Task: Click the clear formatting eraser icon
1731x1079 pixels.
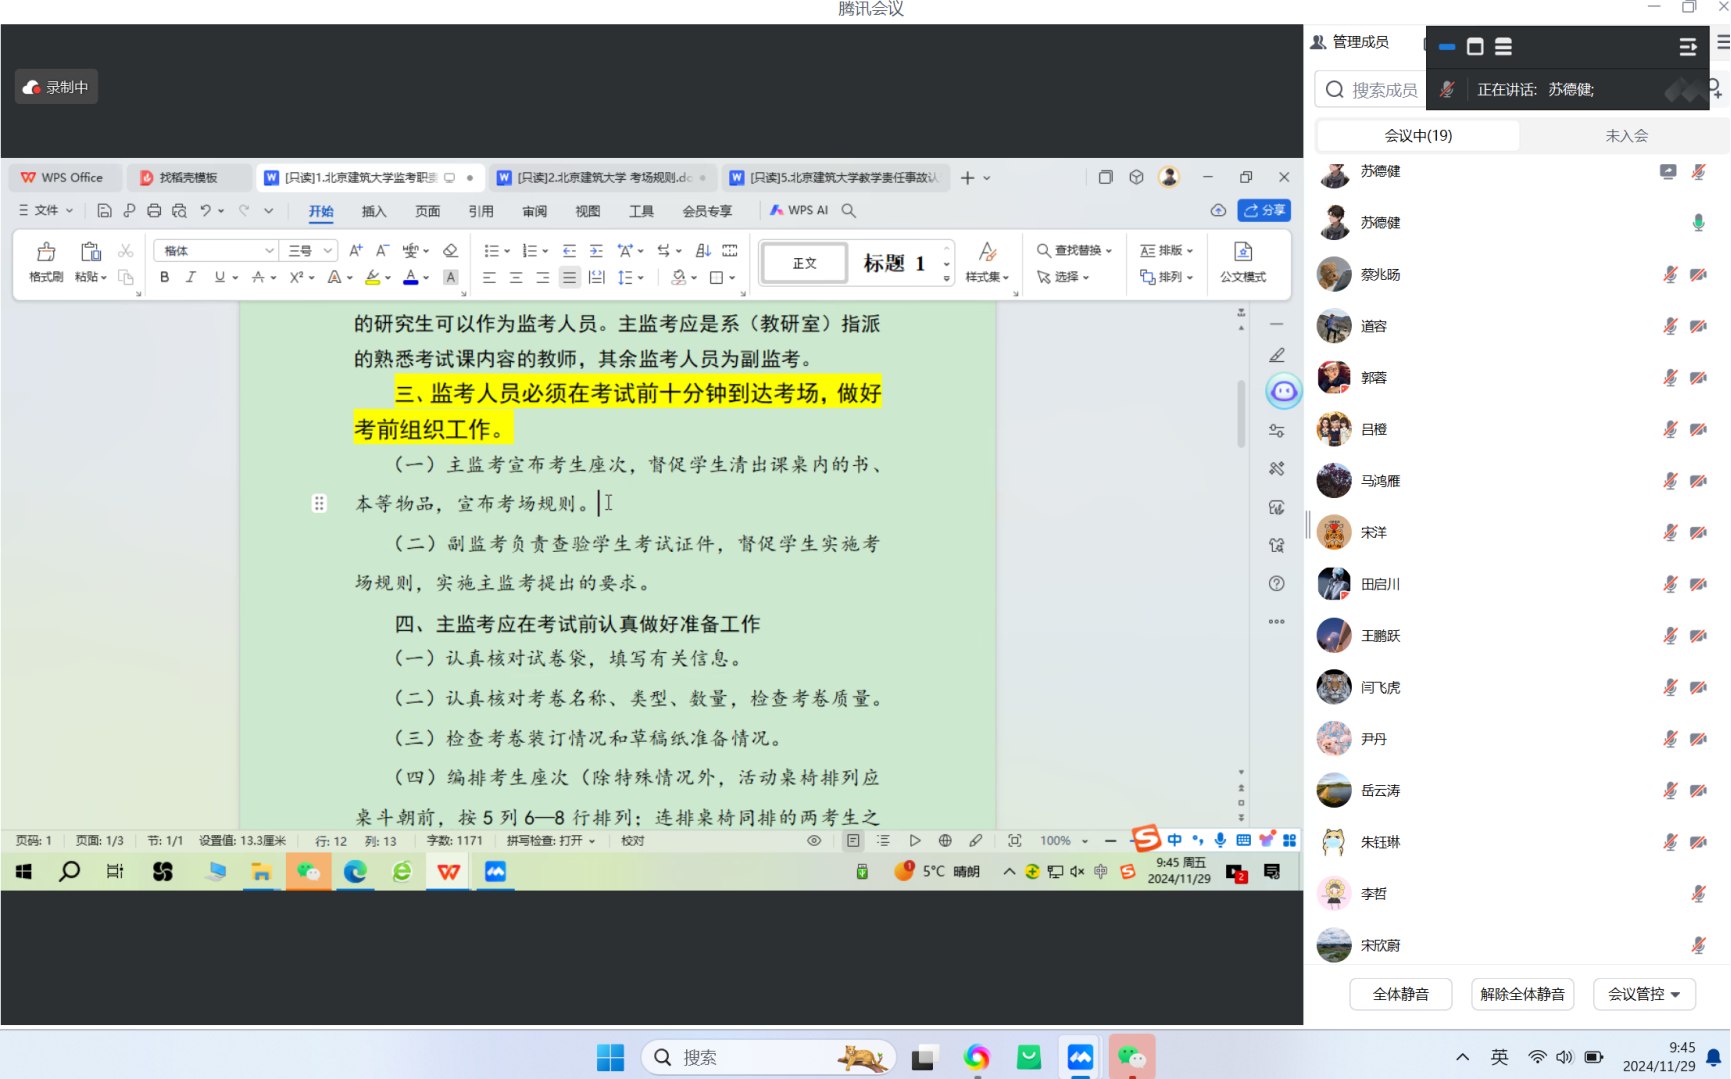Action: (x=450, y=251)
